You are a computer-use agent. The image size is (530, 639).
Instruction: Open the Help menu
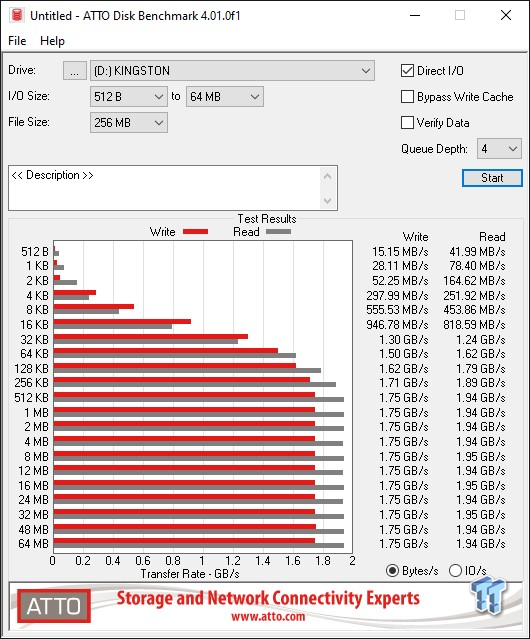pyautogui.click(x=52, y=41)
